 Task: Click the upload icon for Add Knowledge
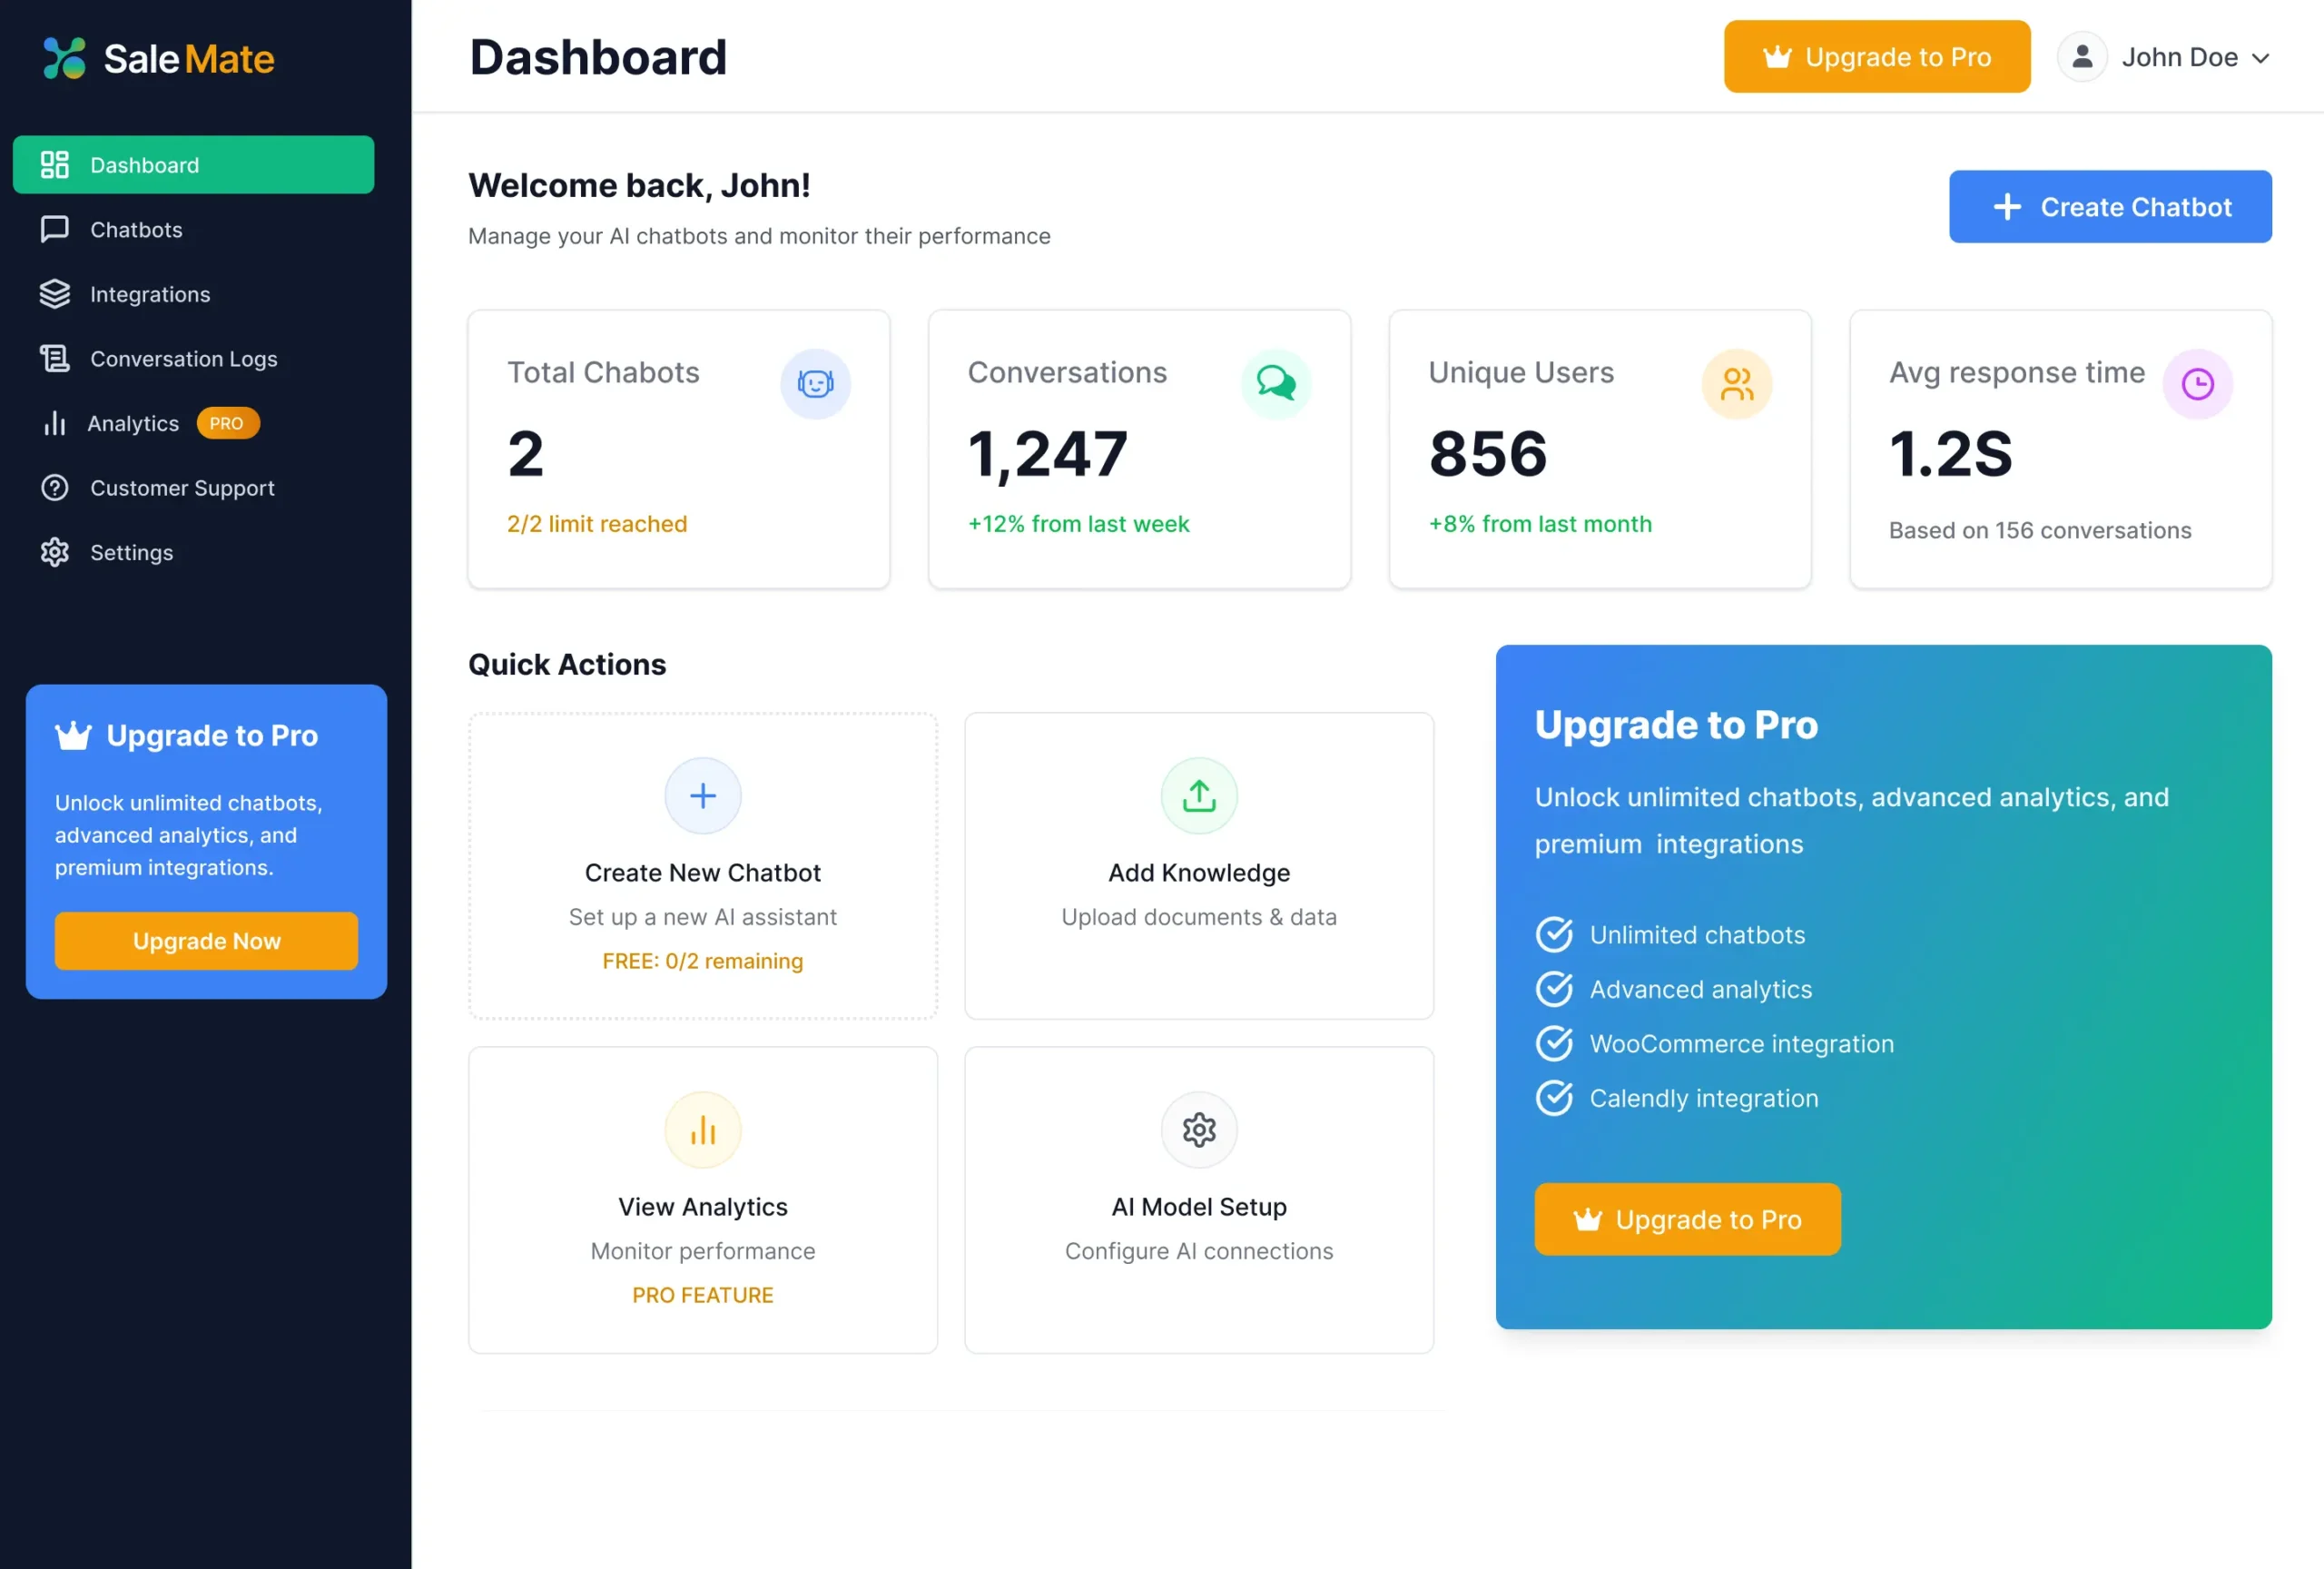(1199, 796)
